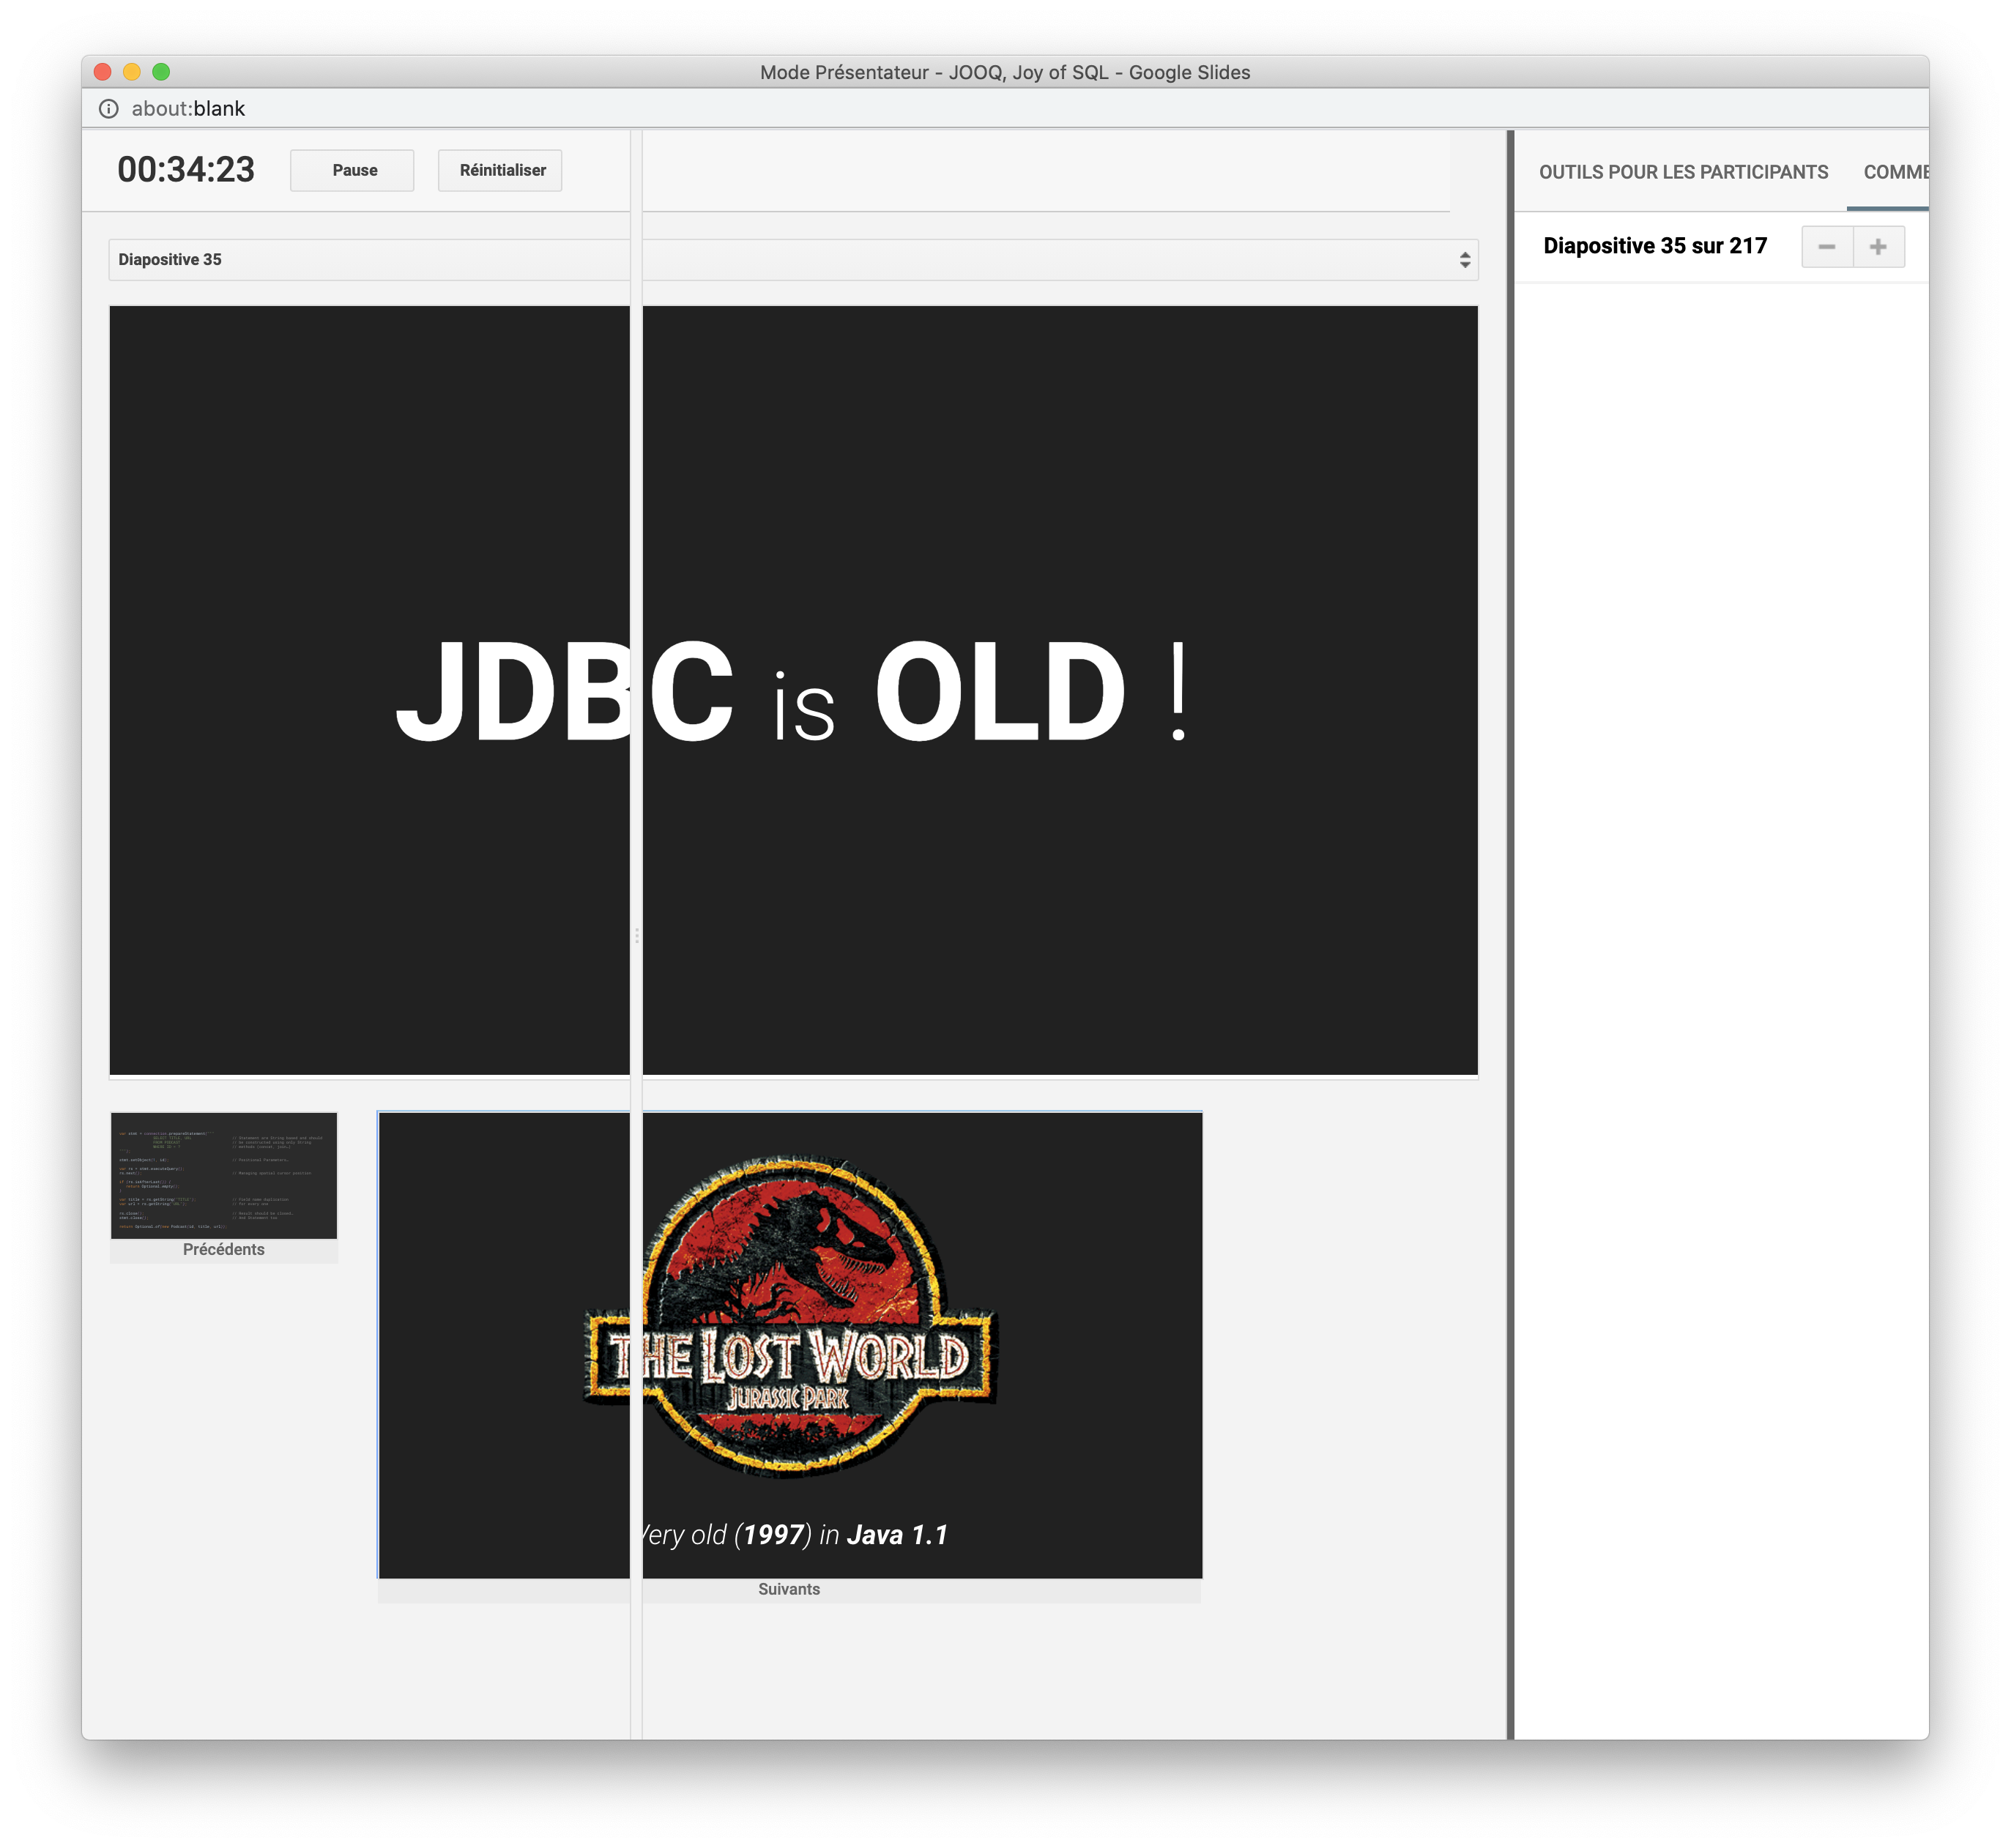Click the about:blank address bar

188,108
